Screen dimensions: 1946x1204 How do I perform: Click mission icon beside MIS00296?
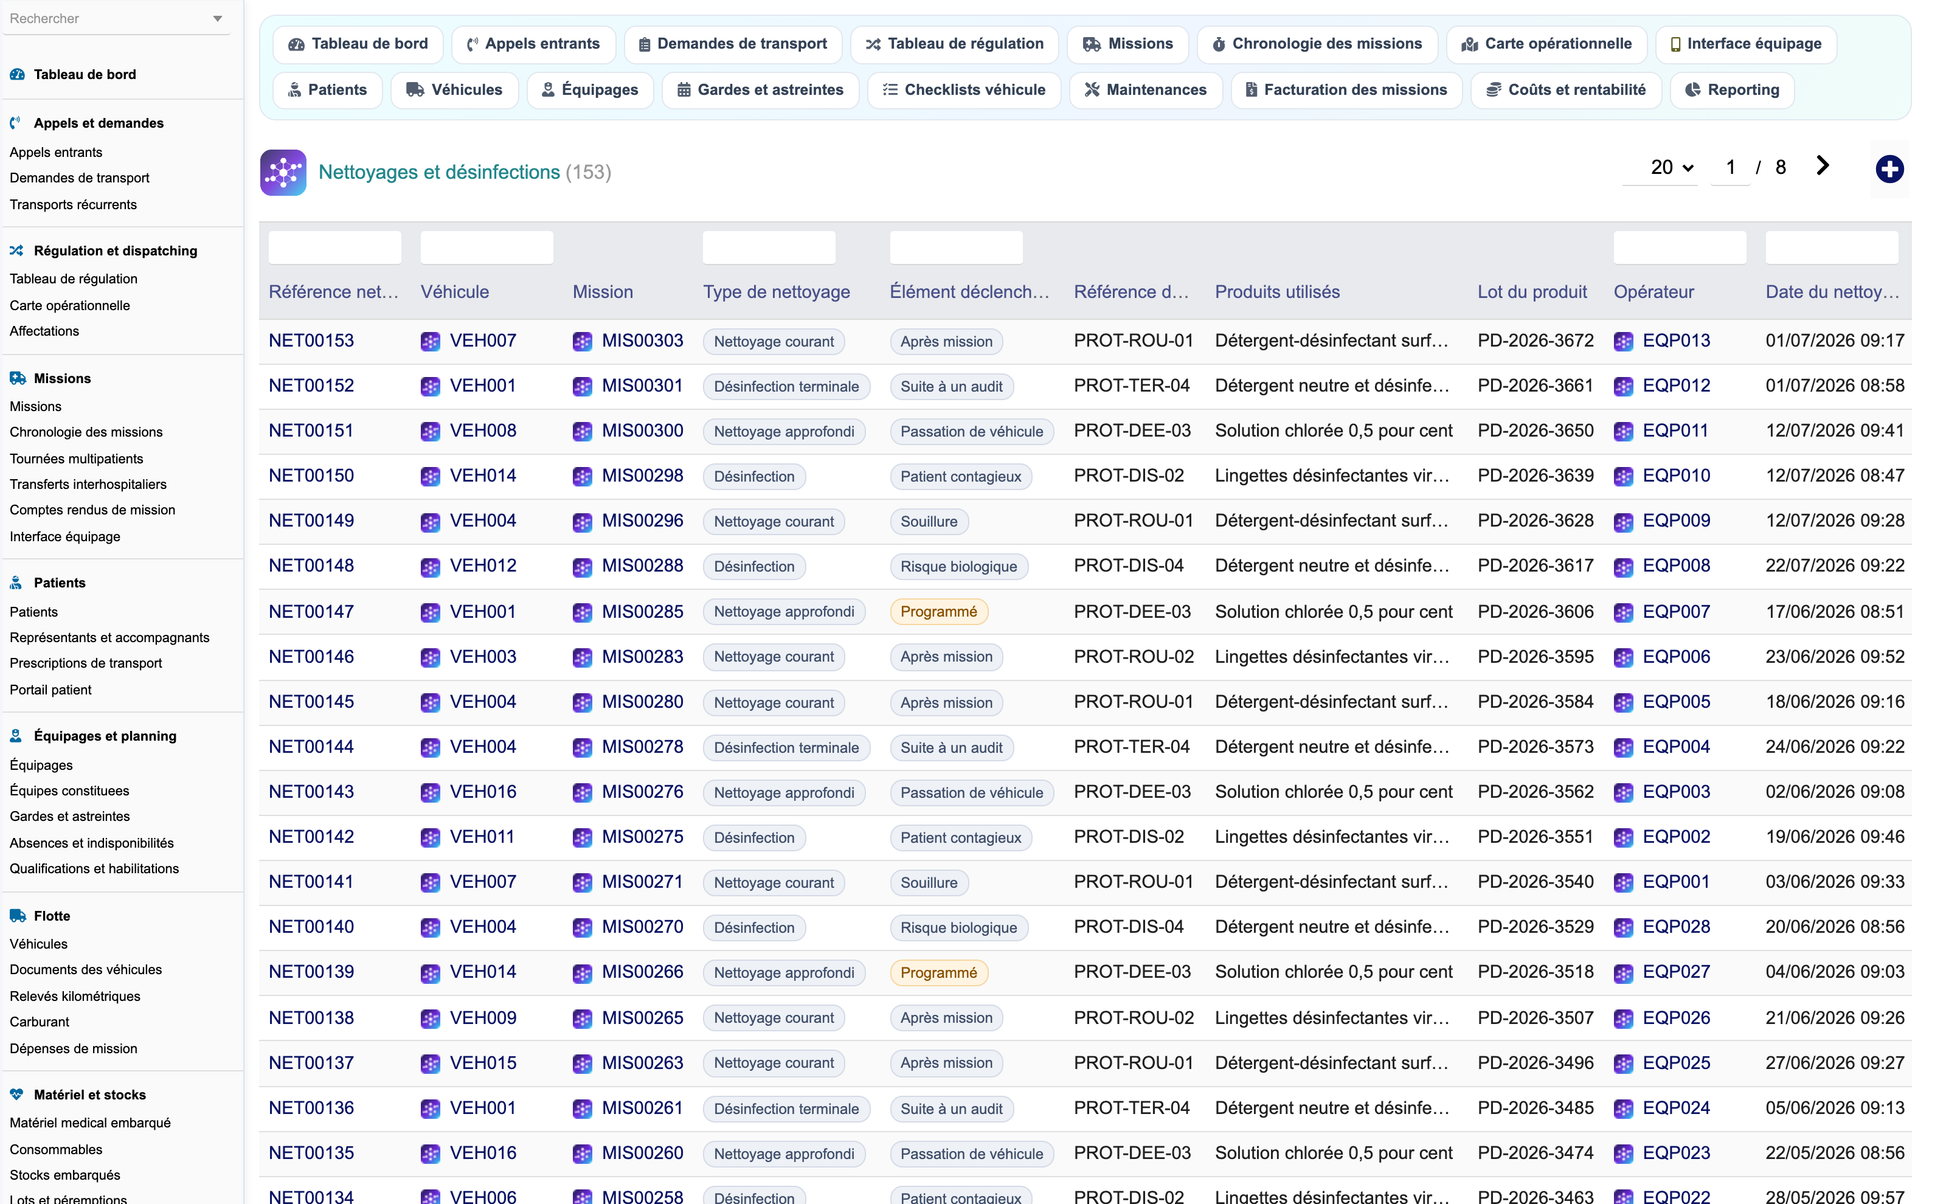[582, 521]
